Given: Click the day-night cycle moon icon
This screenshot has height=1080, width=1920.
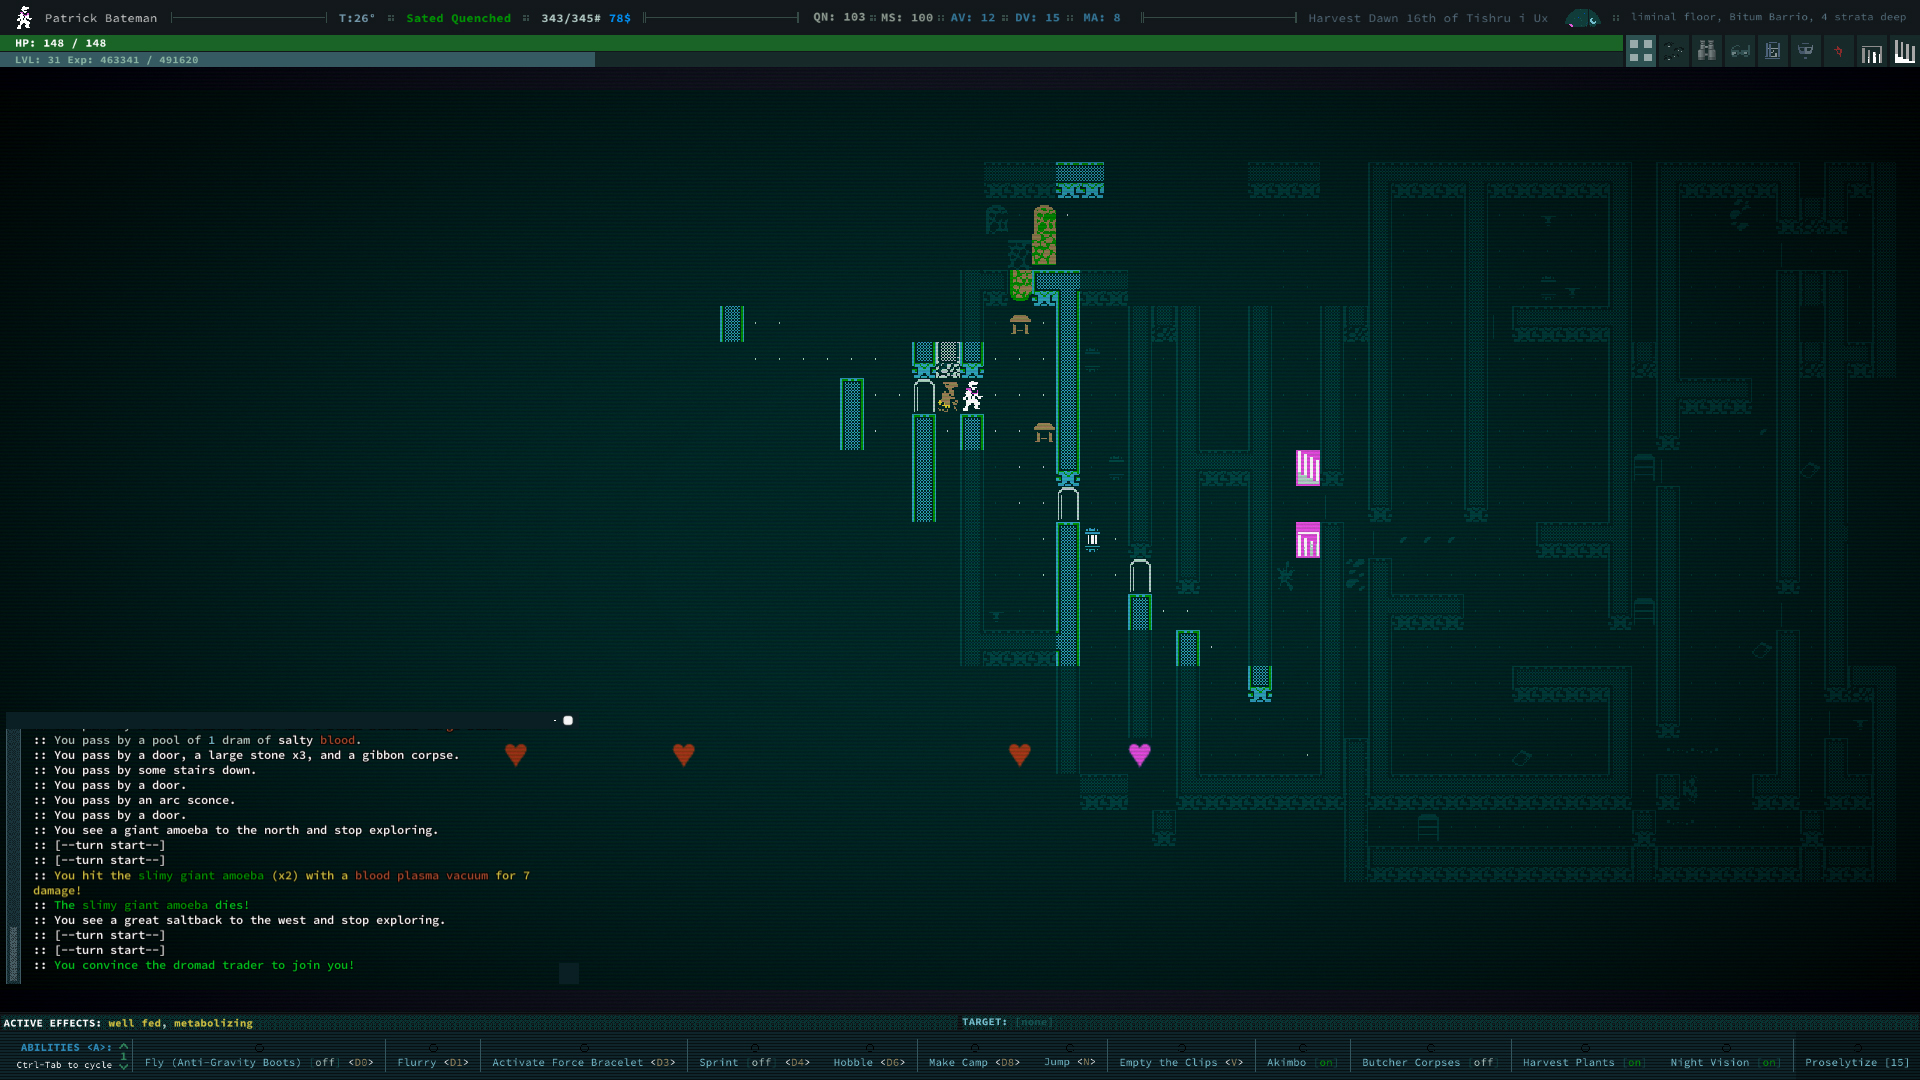Looking at the screenshot, I should pos(1582,18).
